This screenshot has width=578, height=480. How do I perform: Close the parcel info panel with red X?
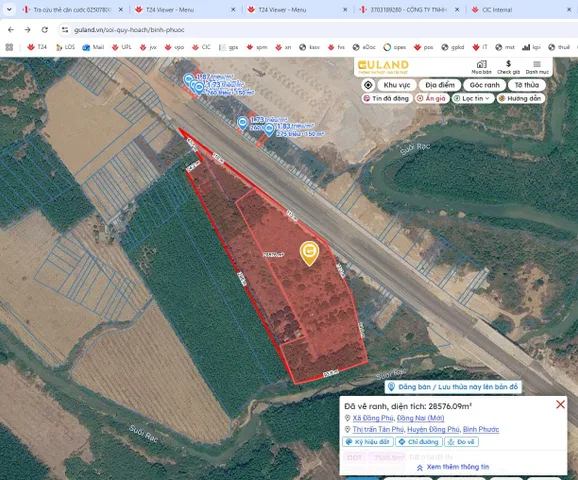coord(560,404)
